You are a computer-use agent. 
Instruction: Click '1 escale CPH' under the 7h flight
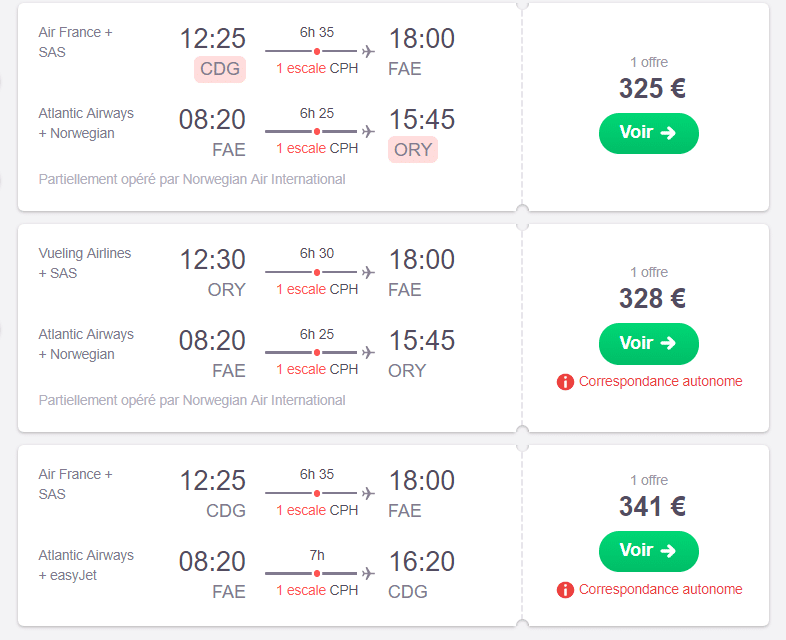[x=317, y=590]
